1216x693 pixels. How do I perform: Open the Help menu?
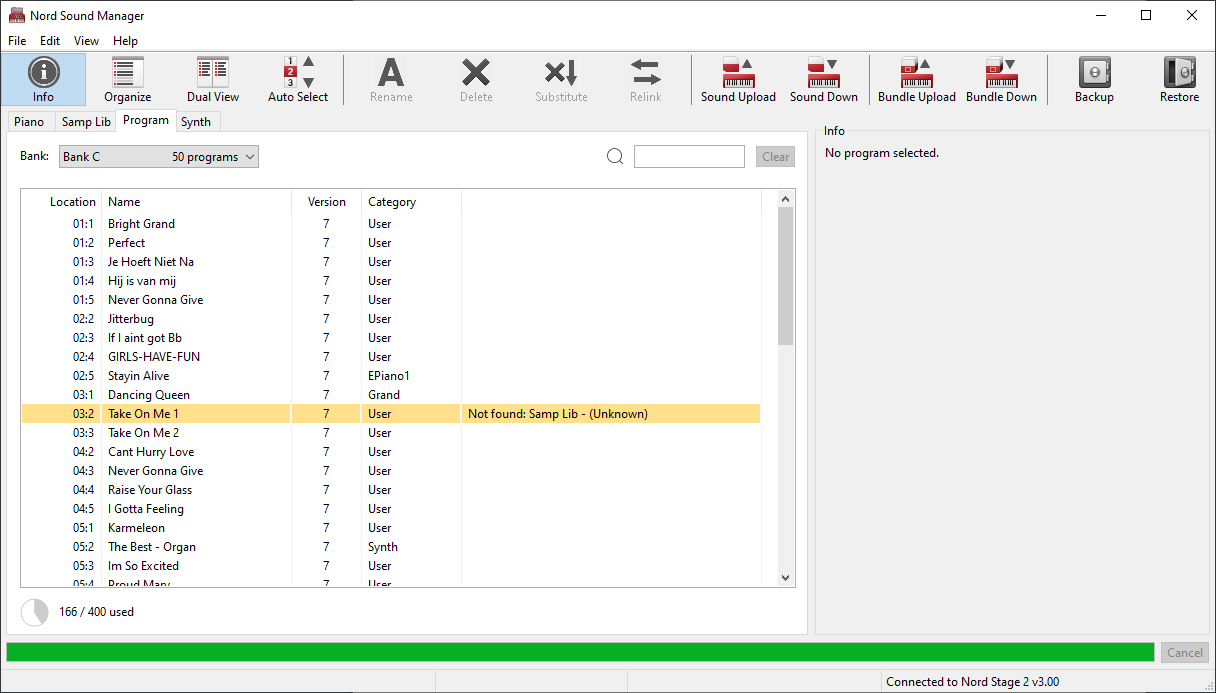[125, 41]
